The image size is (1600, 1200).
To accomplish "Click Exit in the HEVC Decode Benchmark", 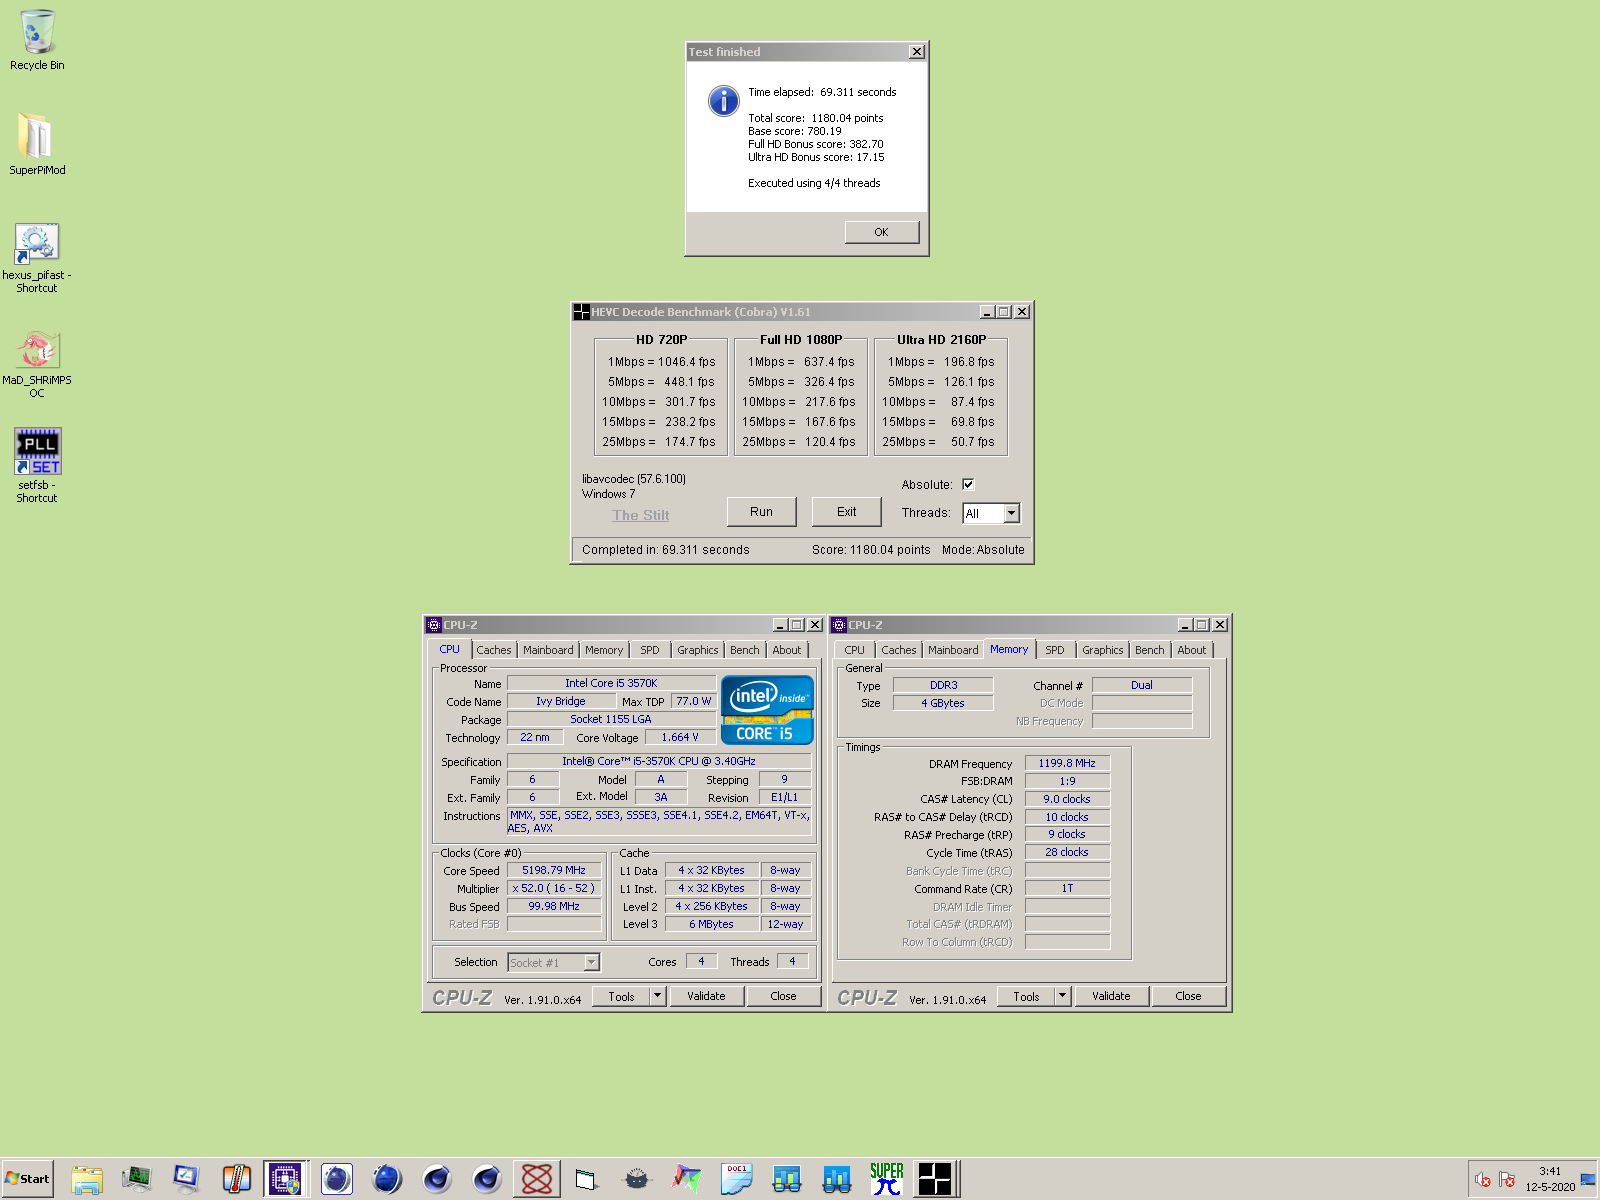I will click(847, 512).
